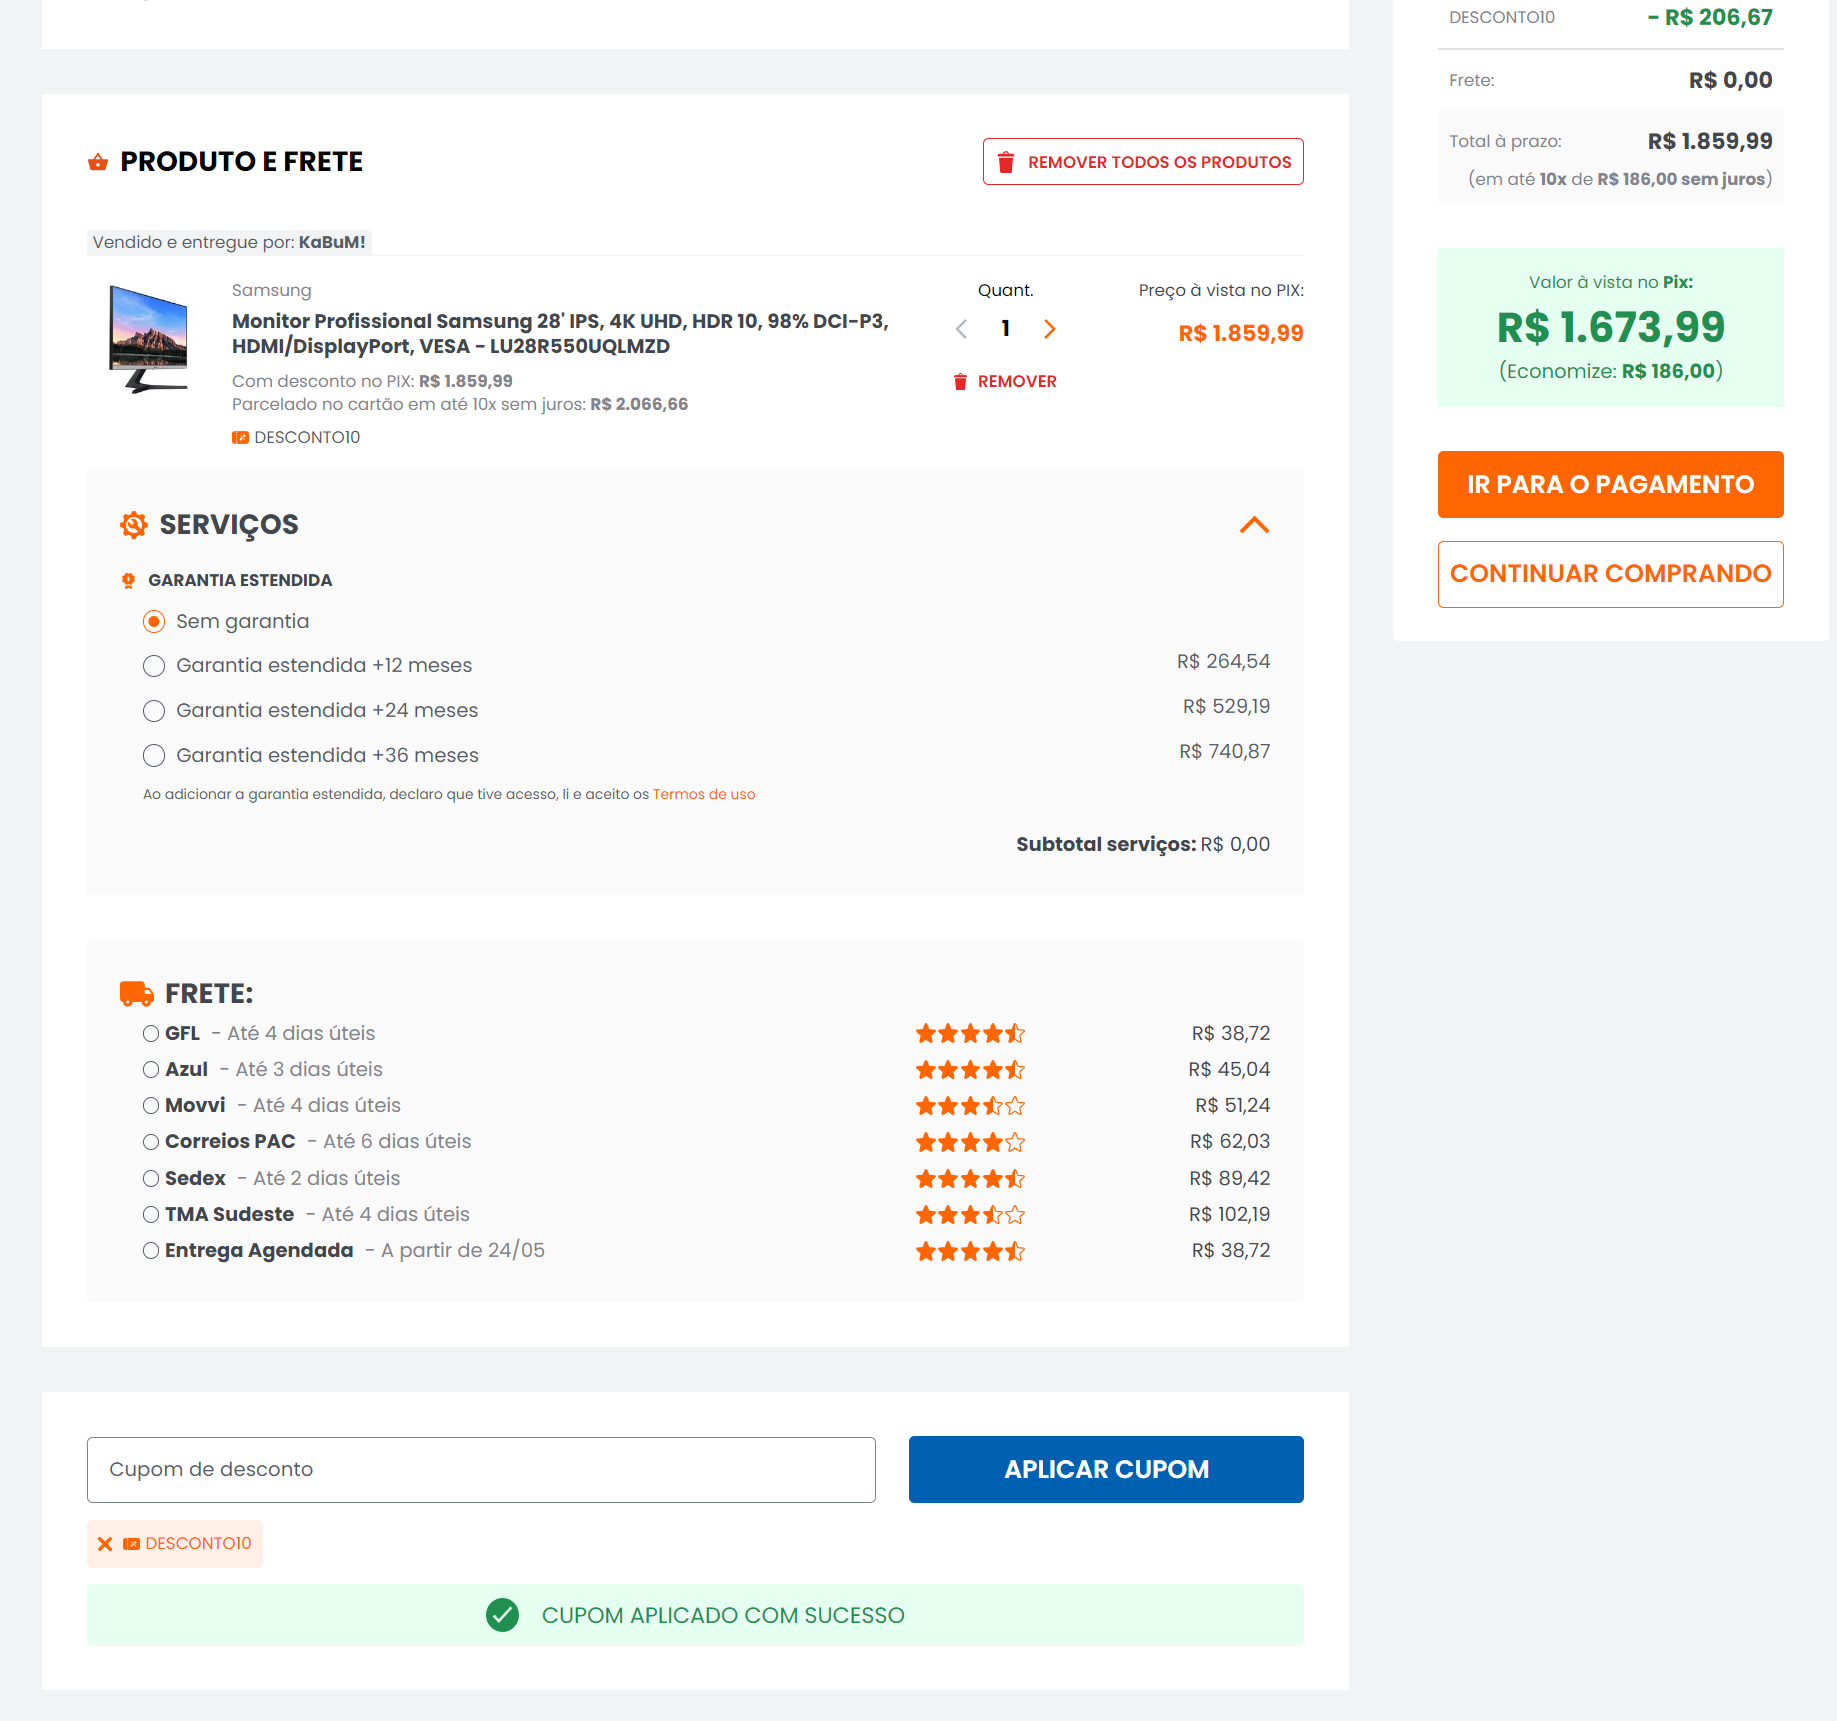Increase the monitor quantity with right arrow
1837x1721 pixels.
click(x=1049, y=329)
